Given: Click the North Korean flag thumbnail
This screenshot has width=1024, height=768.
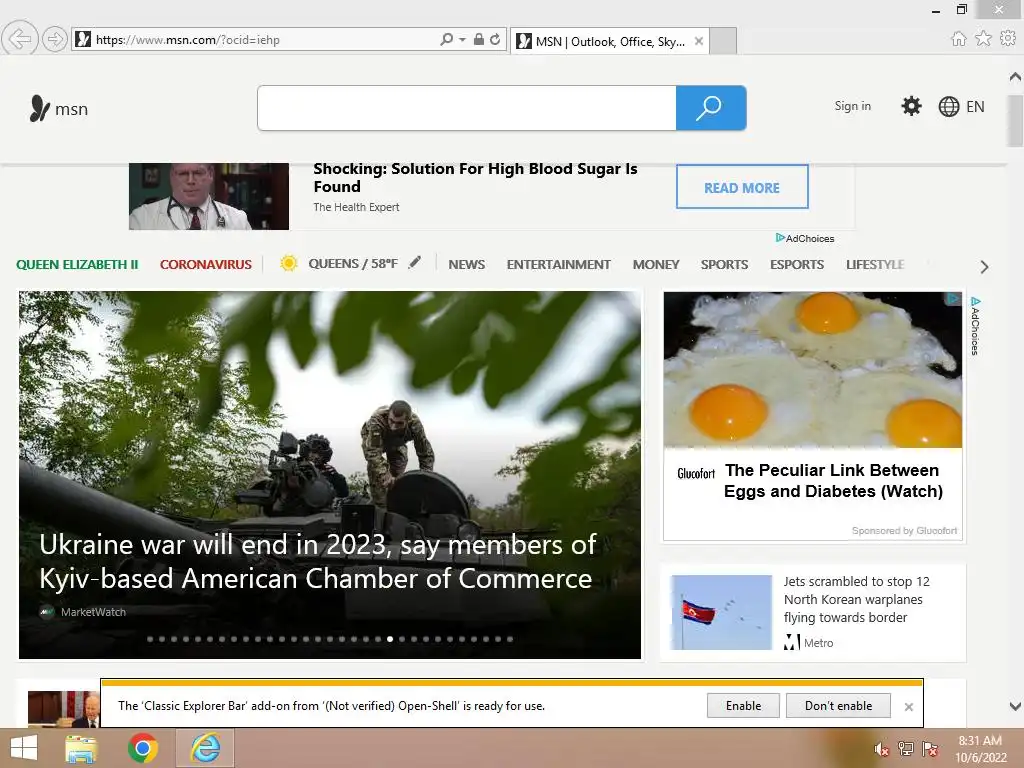Looking at the screenshot, I should tap(721, 613).
